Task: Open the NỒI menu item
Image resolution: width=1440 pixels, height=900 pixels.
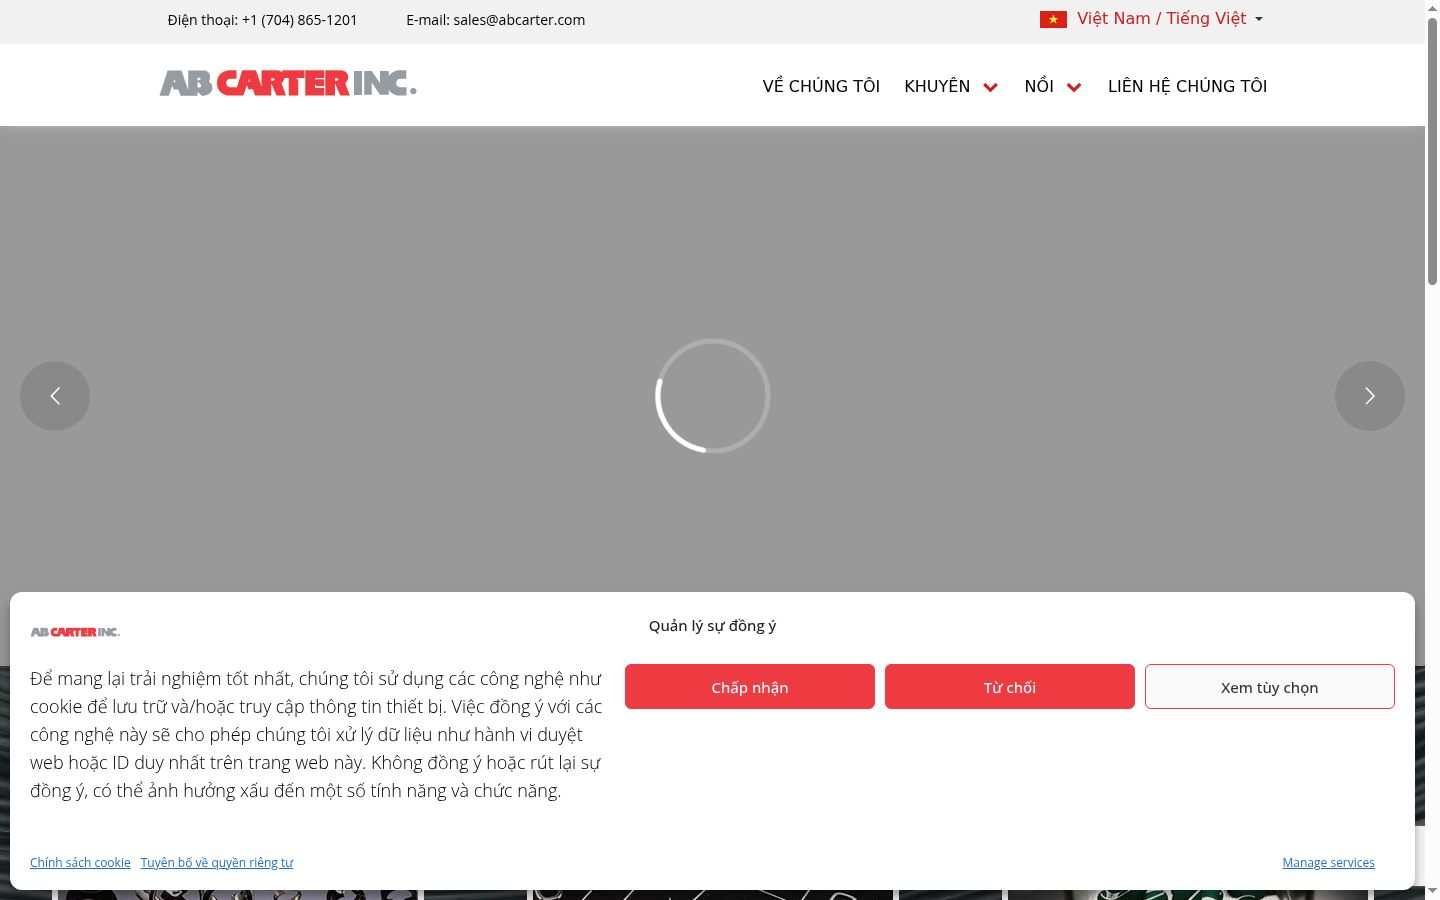Action: pyautogui.click(x=1039, y=86)
